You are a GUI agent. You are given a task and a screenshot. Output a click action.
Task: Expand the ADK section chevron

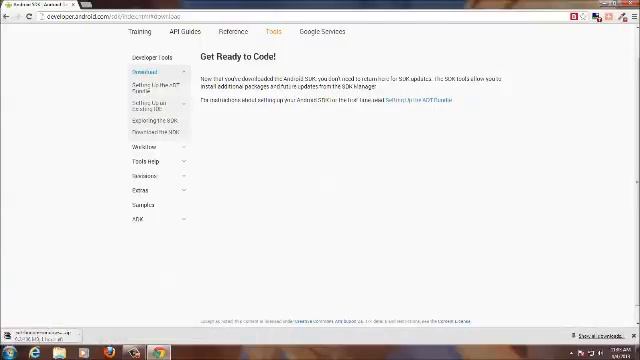click(184, 219)
